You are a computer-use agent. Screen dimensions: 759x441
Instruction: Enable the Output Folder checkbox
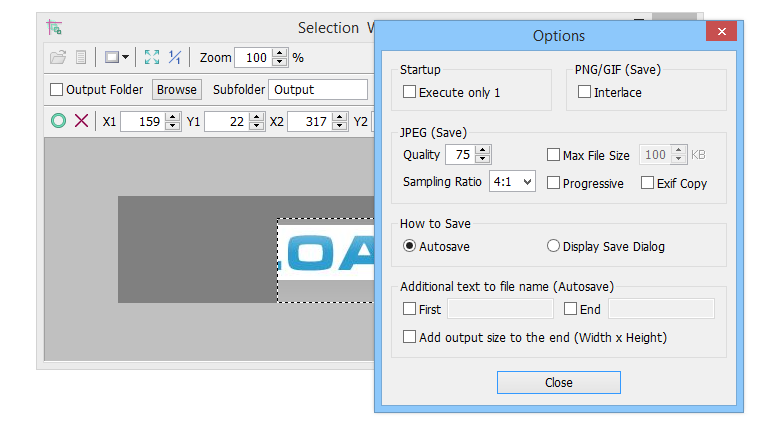pyautogui.click(x=56, y=90)
